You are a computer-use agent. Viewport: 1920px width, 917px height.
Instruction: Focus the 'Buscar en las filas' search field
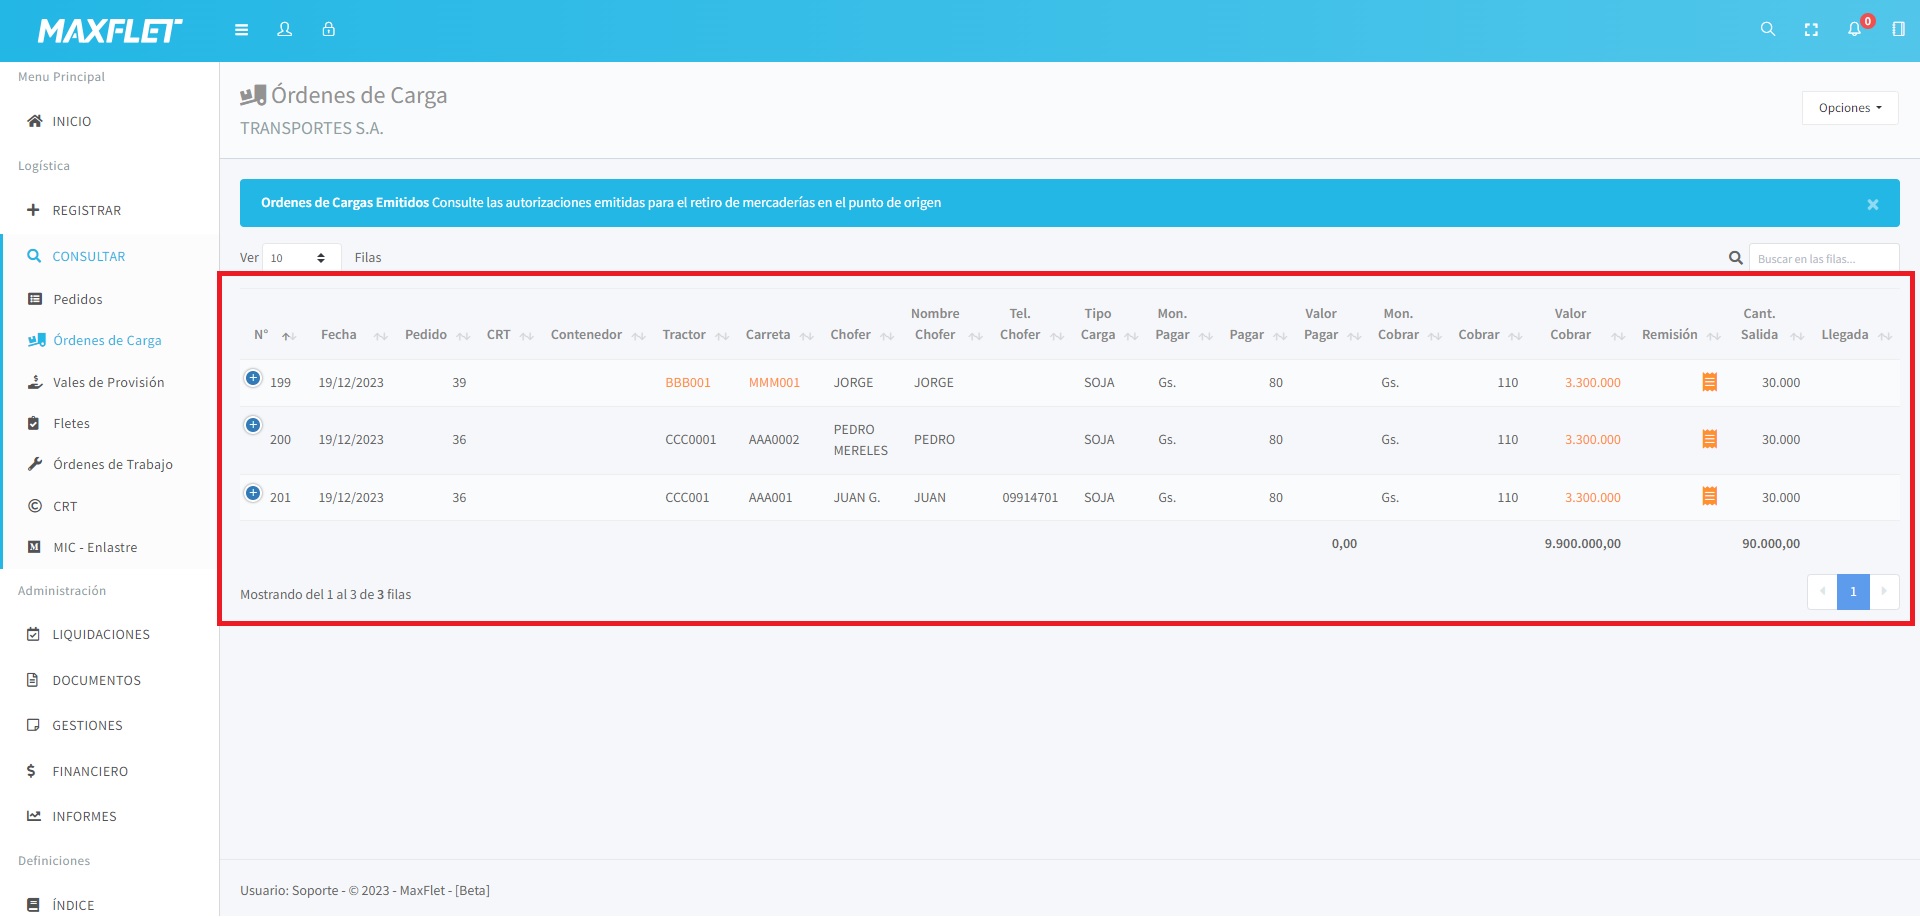(1823, 259)
